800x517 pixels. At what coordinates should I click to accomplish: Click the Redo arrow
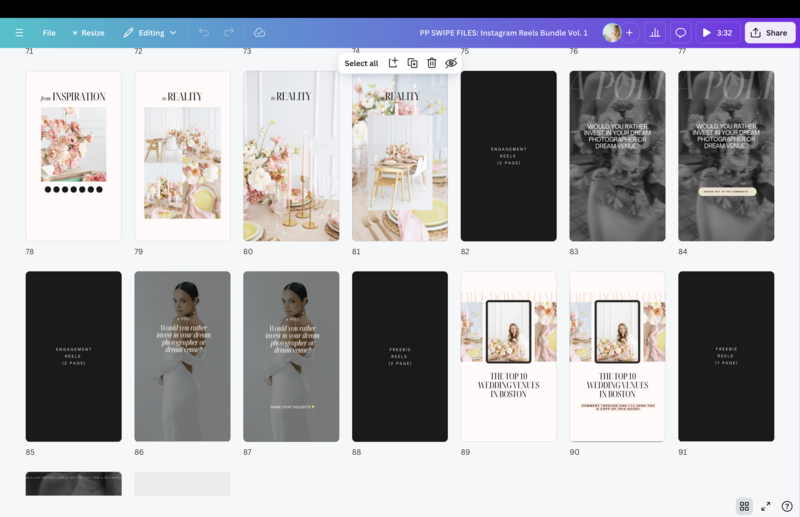coord(229,33)
